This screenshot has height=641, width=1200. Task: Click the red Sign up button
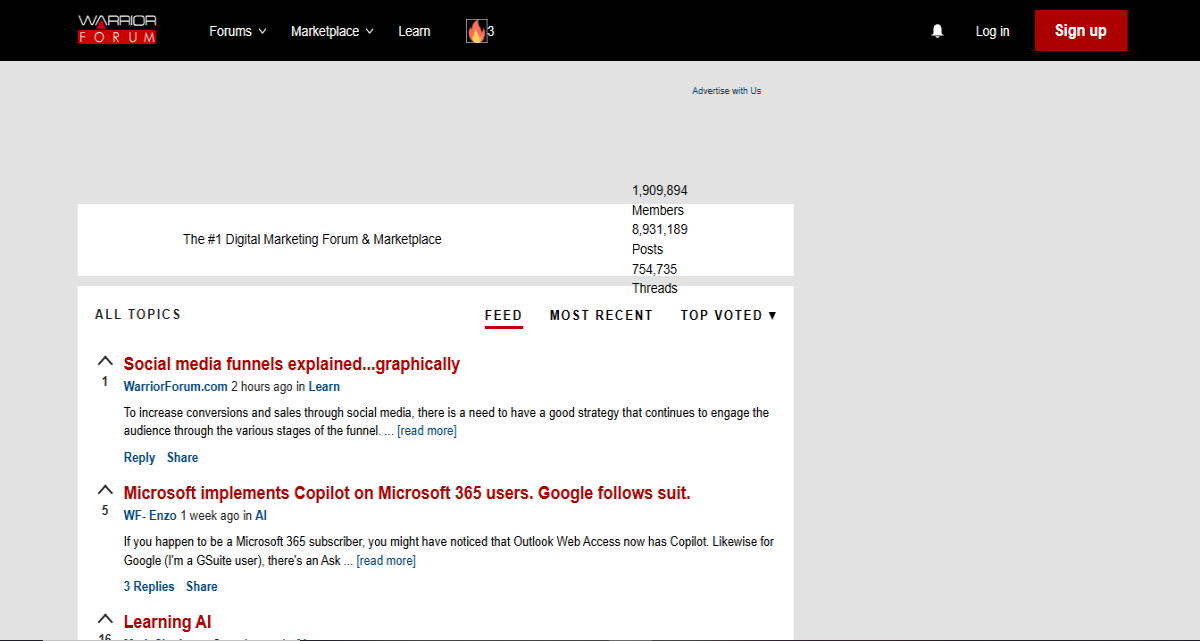tap(1081, 31)
